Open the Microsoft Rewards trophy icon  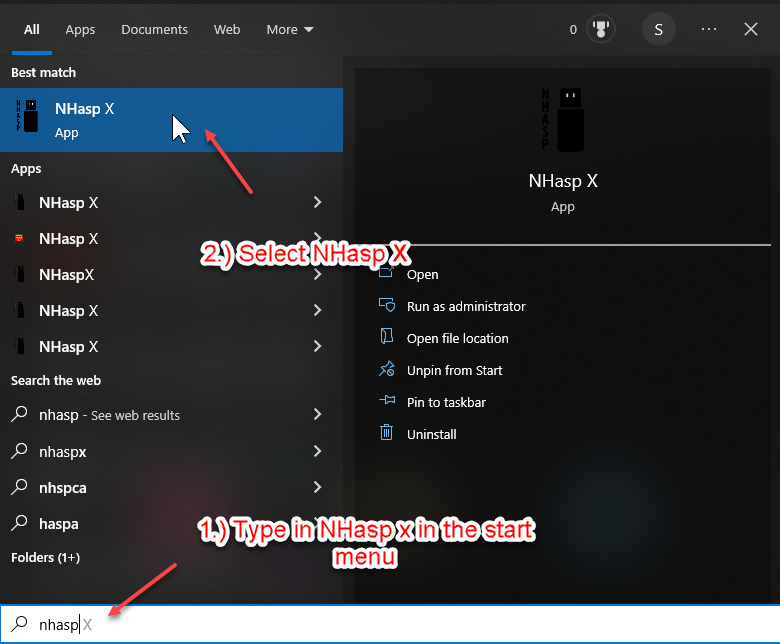tap(600, 29)
